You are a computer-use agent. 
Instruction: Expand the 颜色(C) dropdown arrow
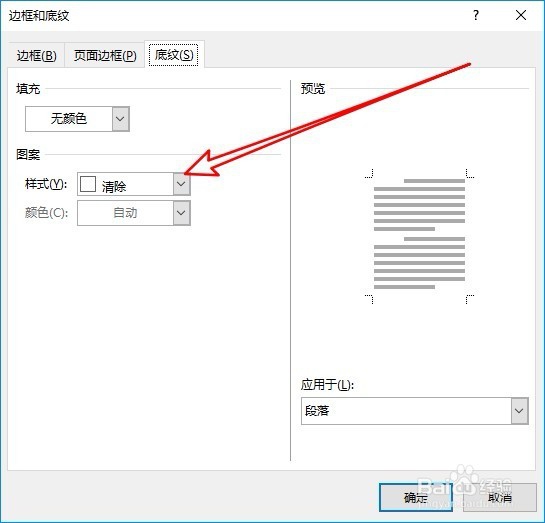coord(181,213)
